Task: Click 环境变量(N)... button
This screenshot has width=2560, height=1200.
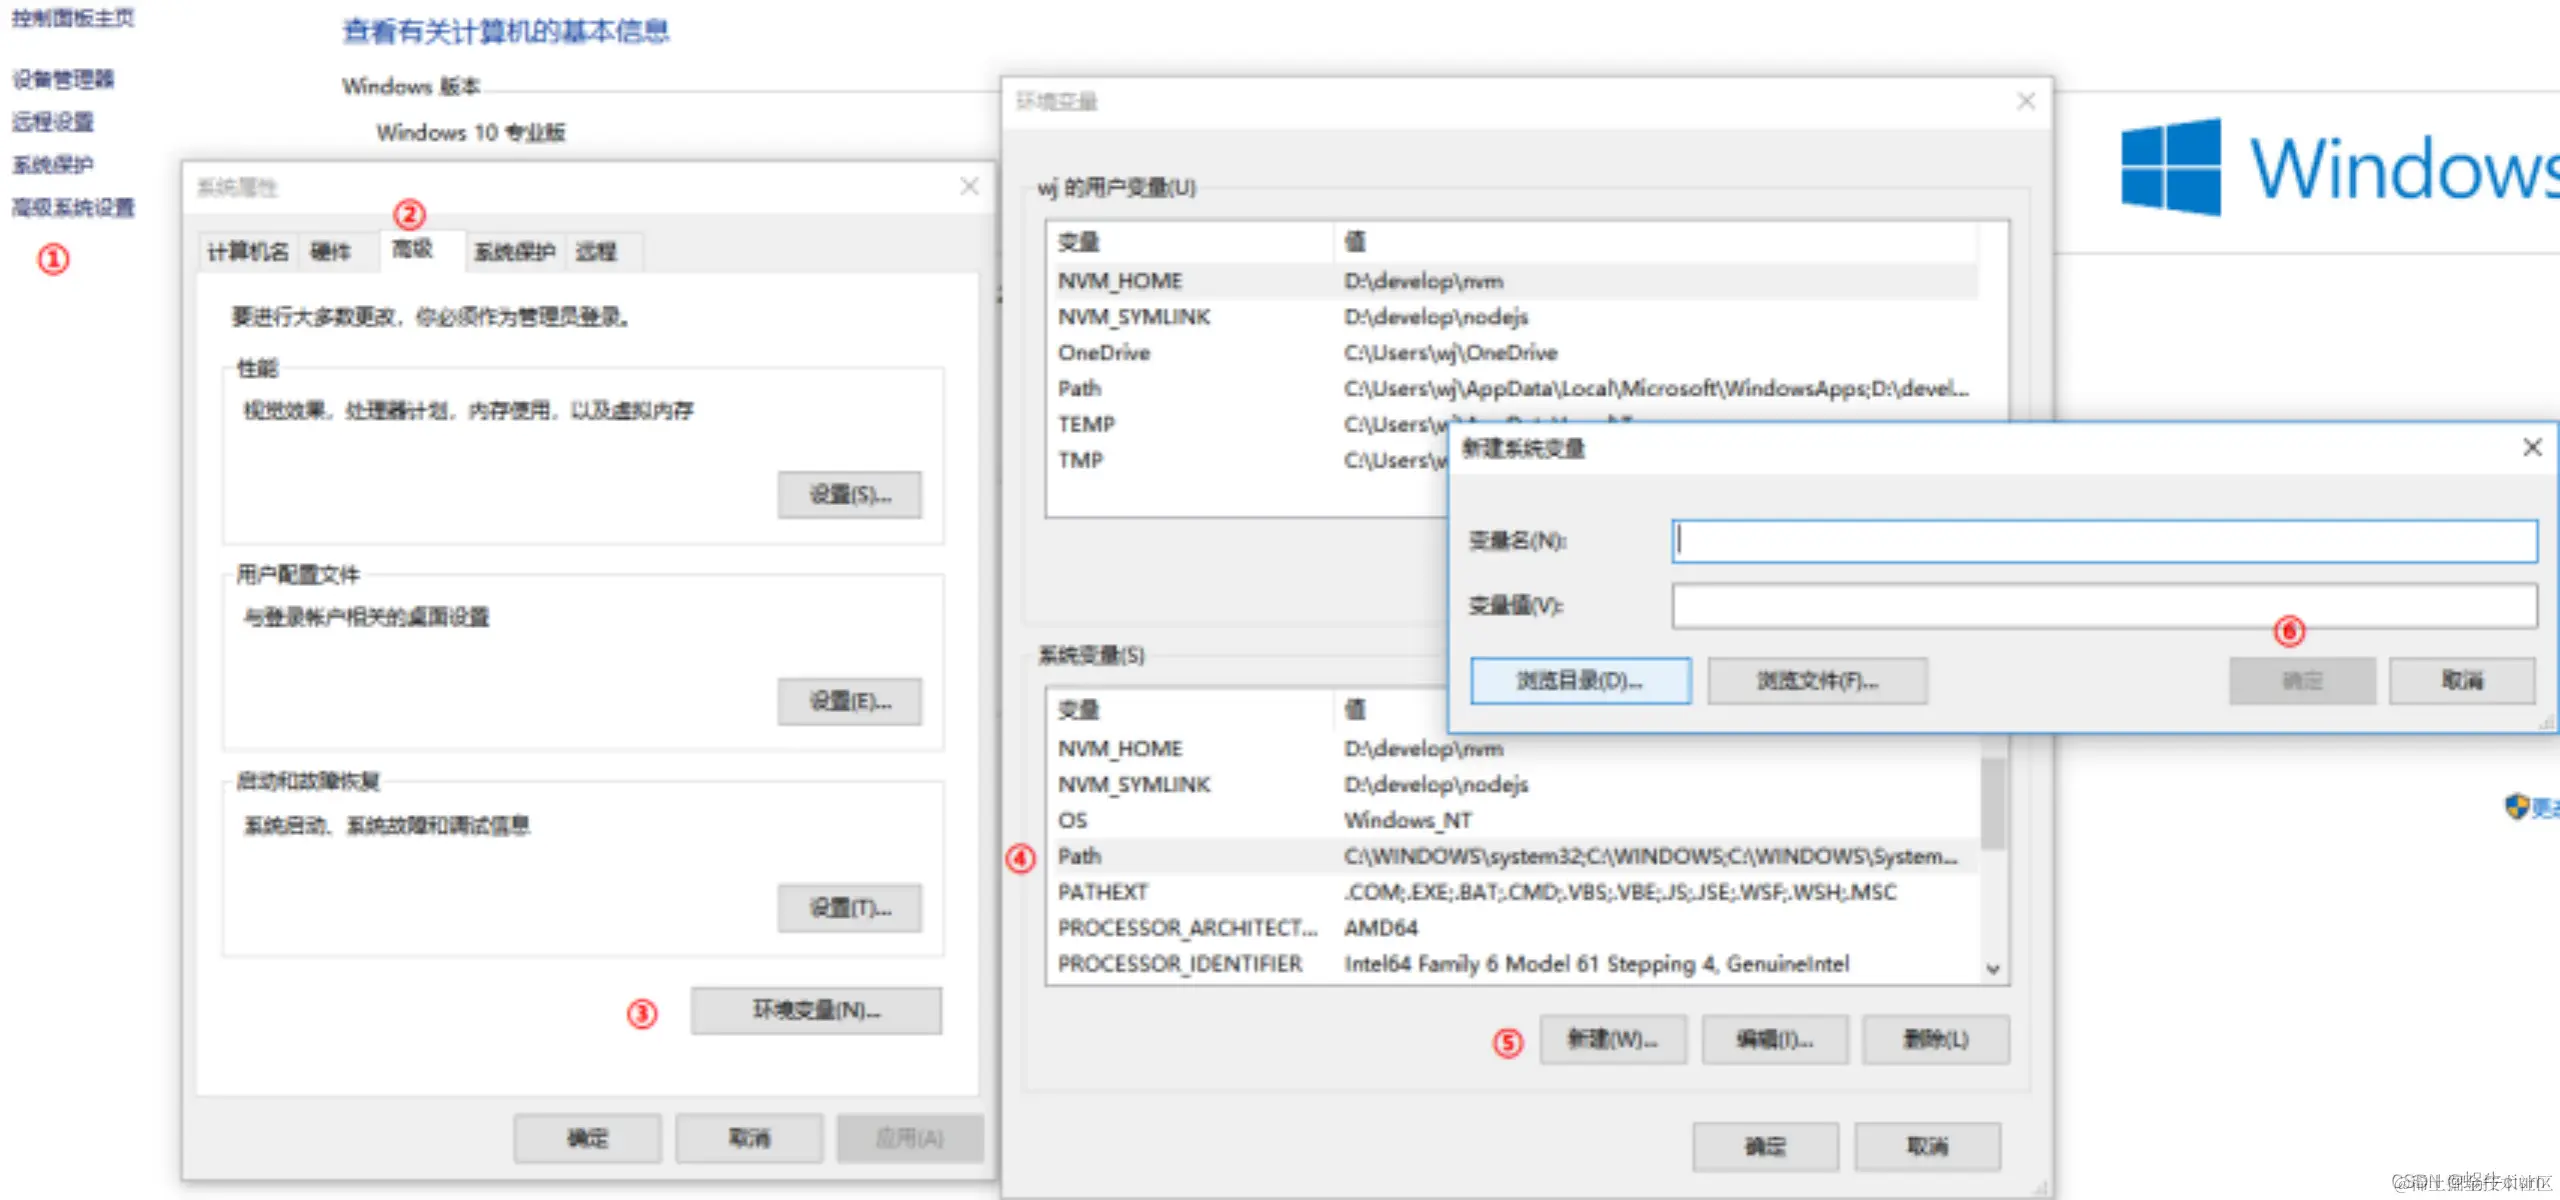Action: click(815, 1010)
